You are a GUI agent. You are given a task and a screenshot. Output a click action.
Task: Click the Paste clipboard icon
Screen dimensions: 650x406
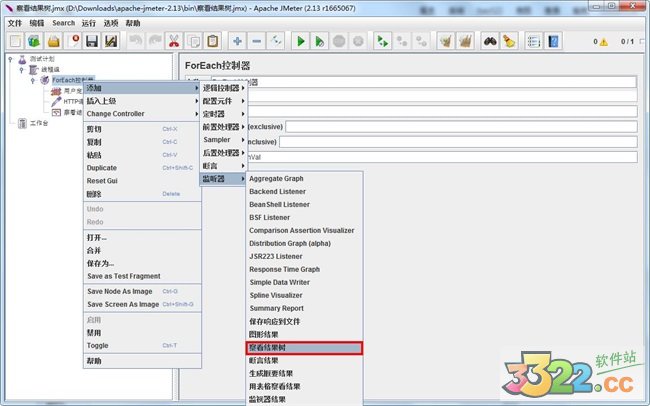pyautogui.click(x=213, y=41)
